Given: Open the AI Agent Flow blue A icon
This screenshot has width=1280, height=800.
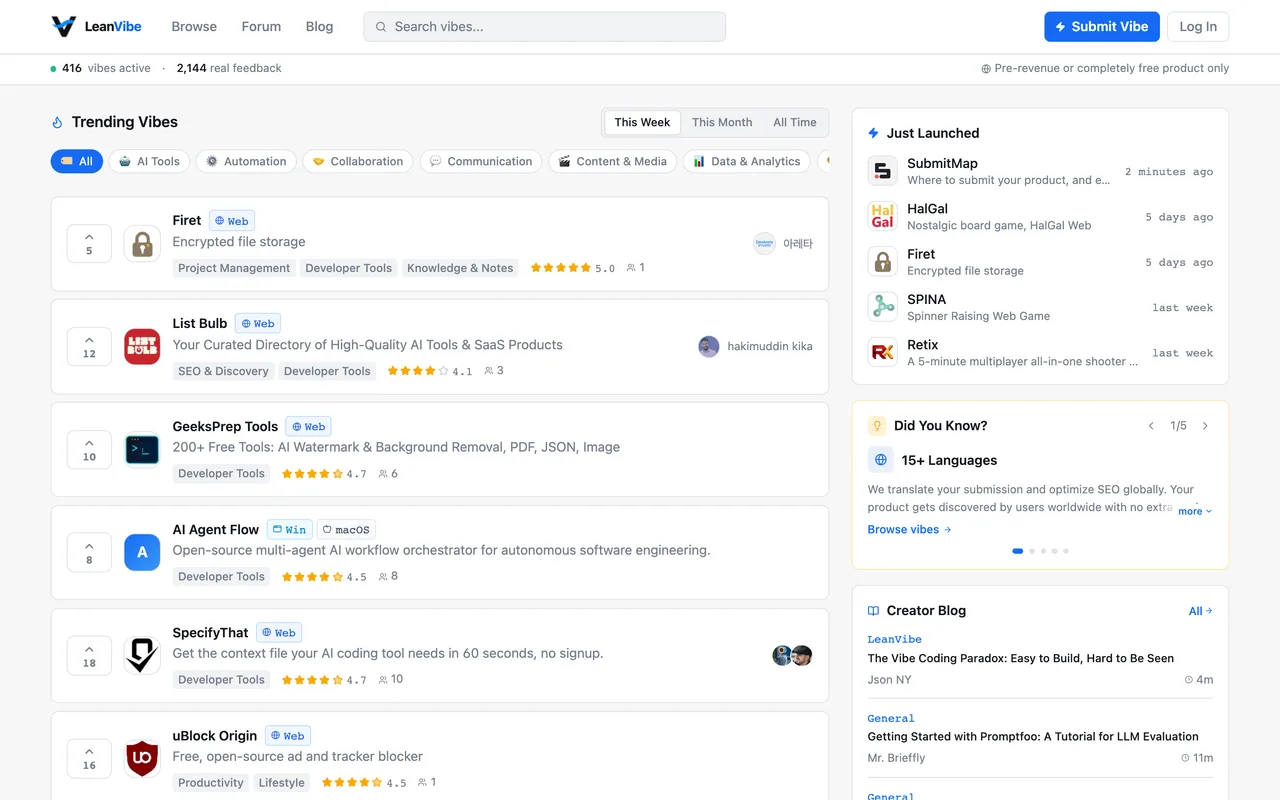Looking at the screenshot, I should point(142,553).
